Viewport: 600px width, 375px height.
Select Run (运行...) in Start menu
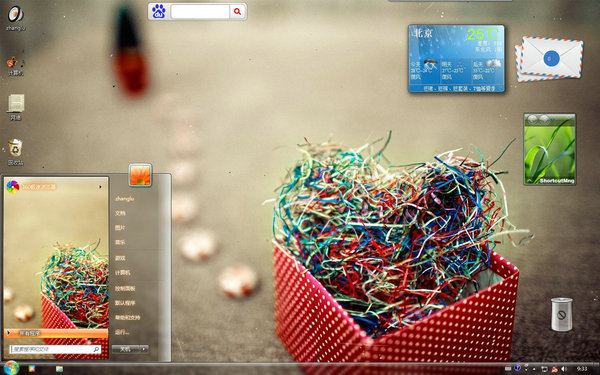pos(122,332)
